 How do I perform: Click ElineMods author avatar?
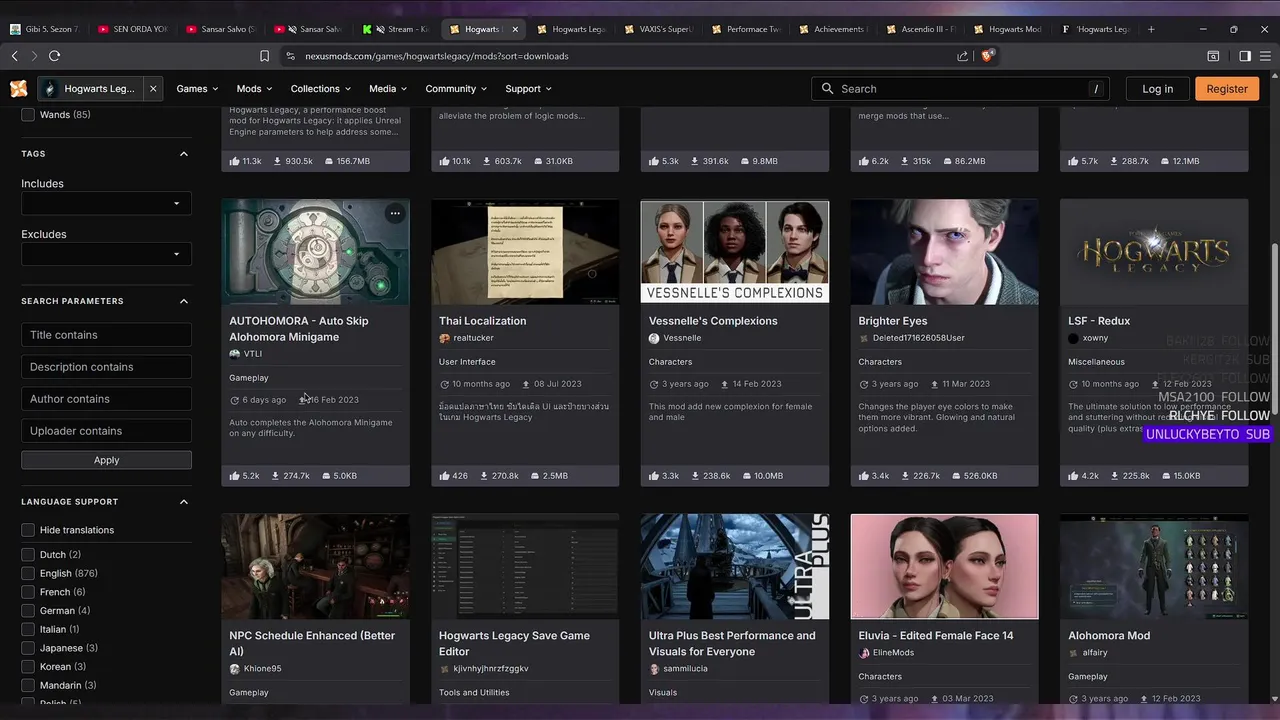(x=864, y=653)
